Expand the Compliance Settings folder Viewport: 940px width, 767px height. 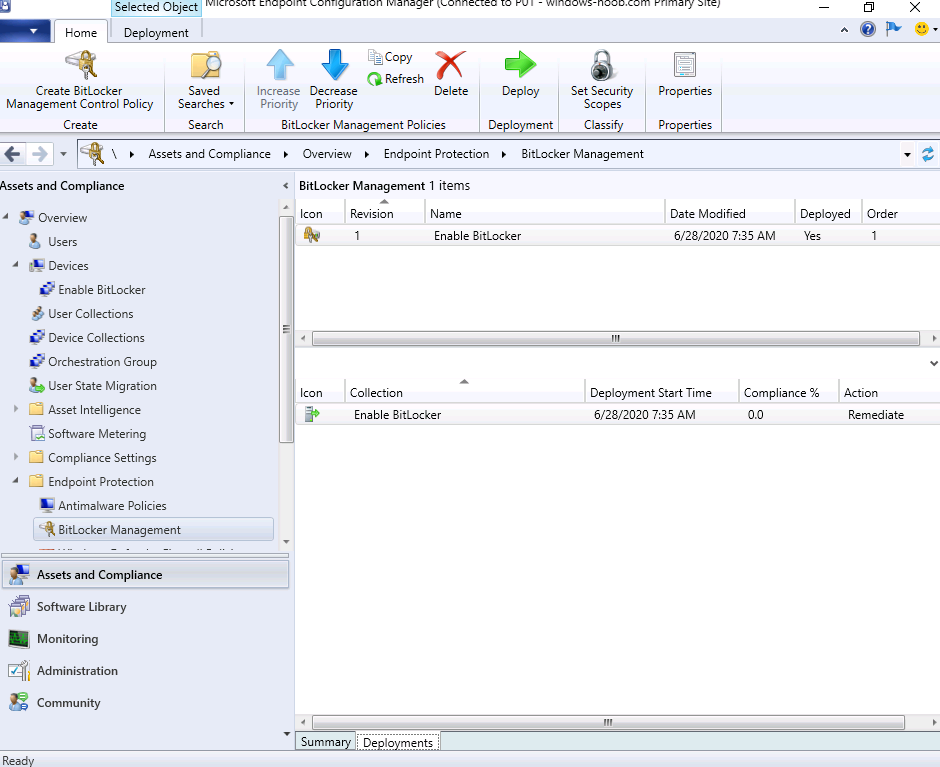[x=16, y=456]
